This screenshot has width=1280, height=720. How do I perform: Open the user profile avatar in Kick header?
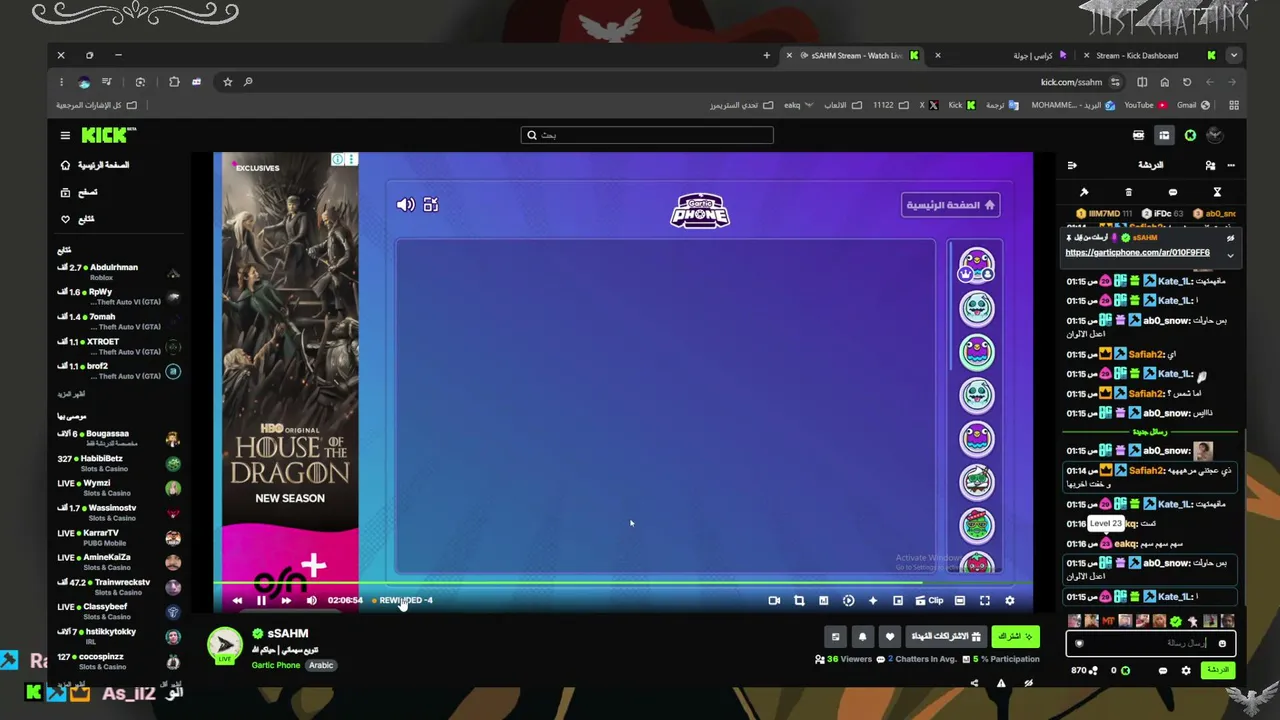coord(1215,135)
